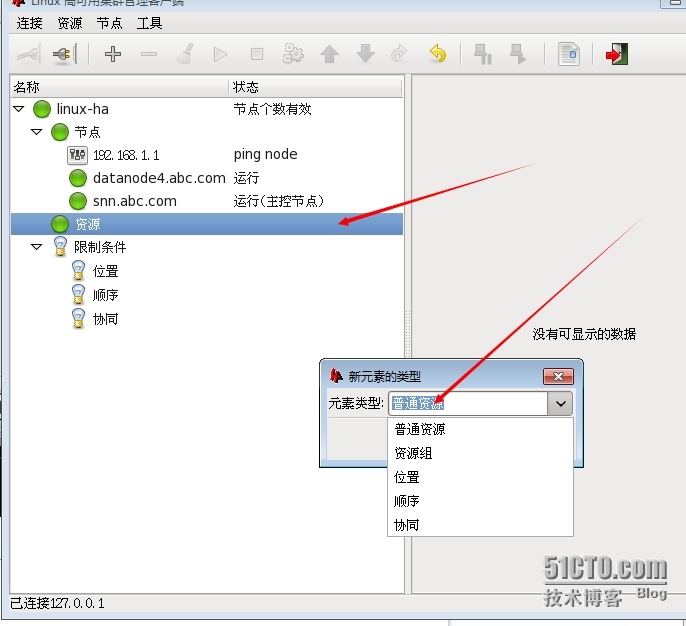Screen dimensions: 686x626
Task: Collapse the 限制条件 tree branch
Action: pos(37,247)
